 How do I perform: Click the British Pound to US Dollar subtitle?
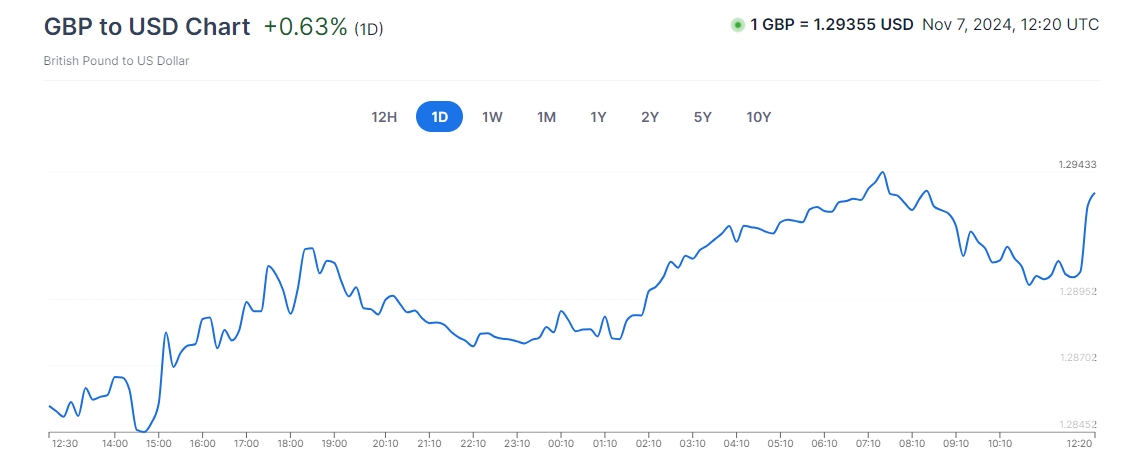click(x=116, y=61)
